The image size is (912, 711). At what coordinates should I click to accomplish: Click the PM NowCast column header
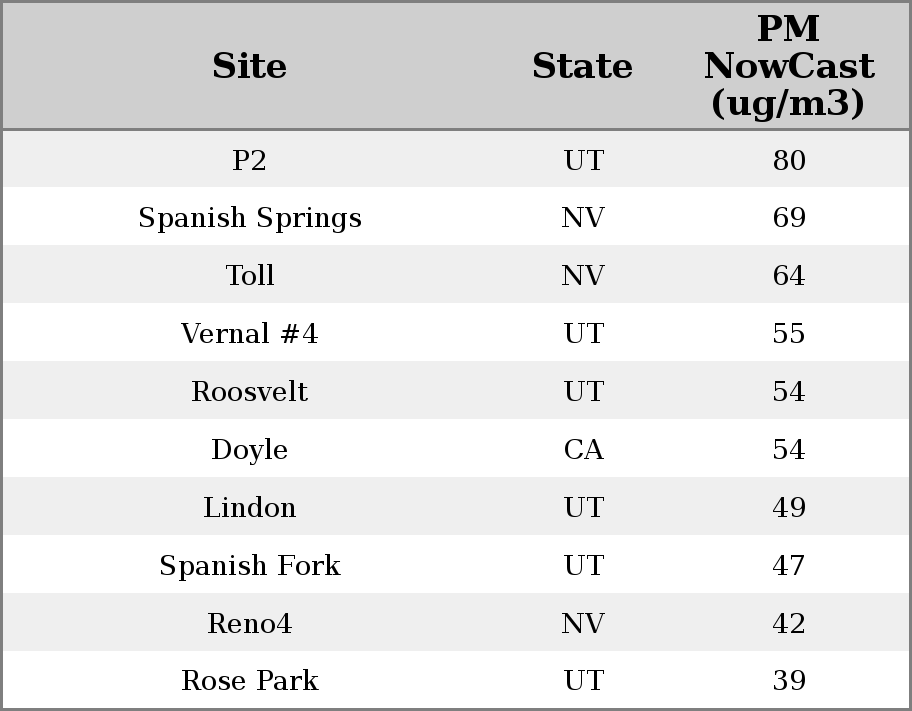(788, 67)
